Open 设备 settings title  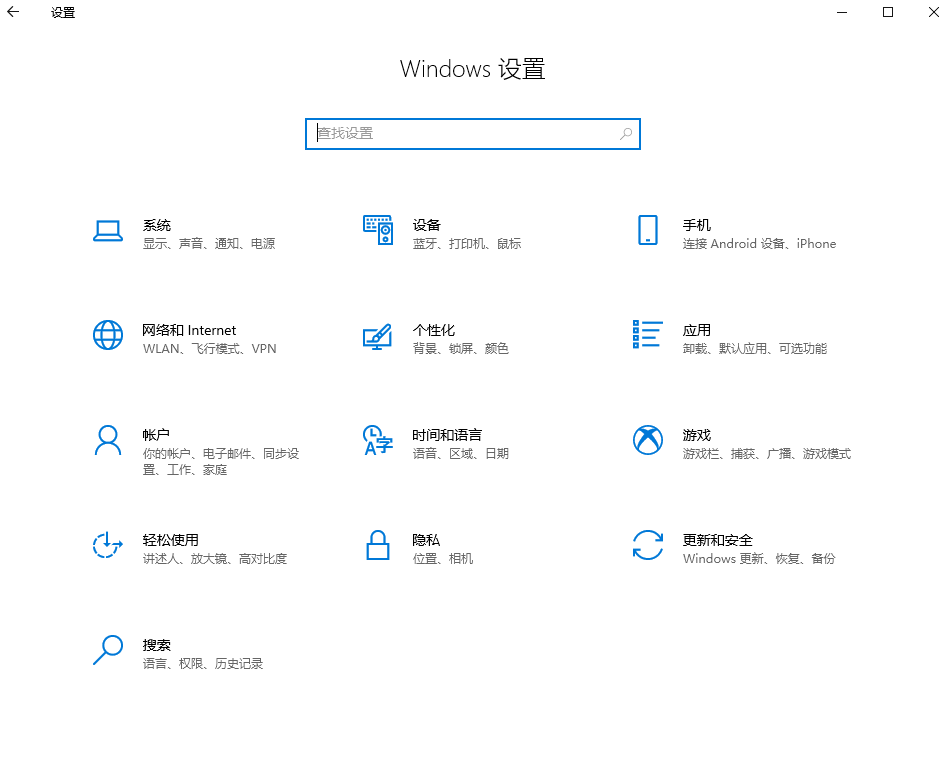(426, 225)
